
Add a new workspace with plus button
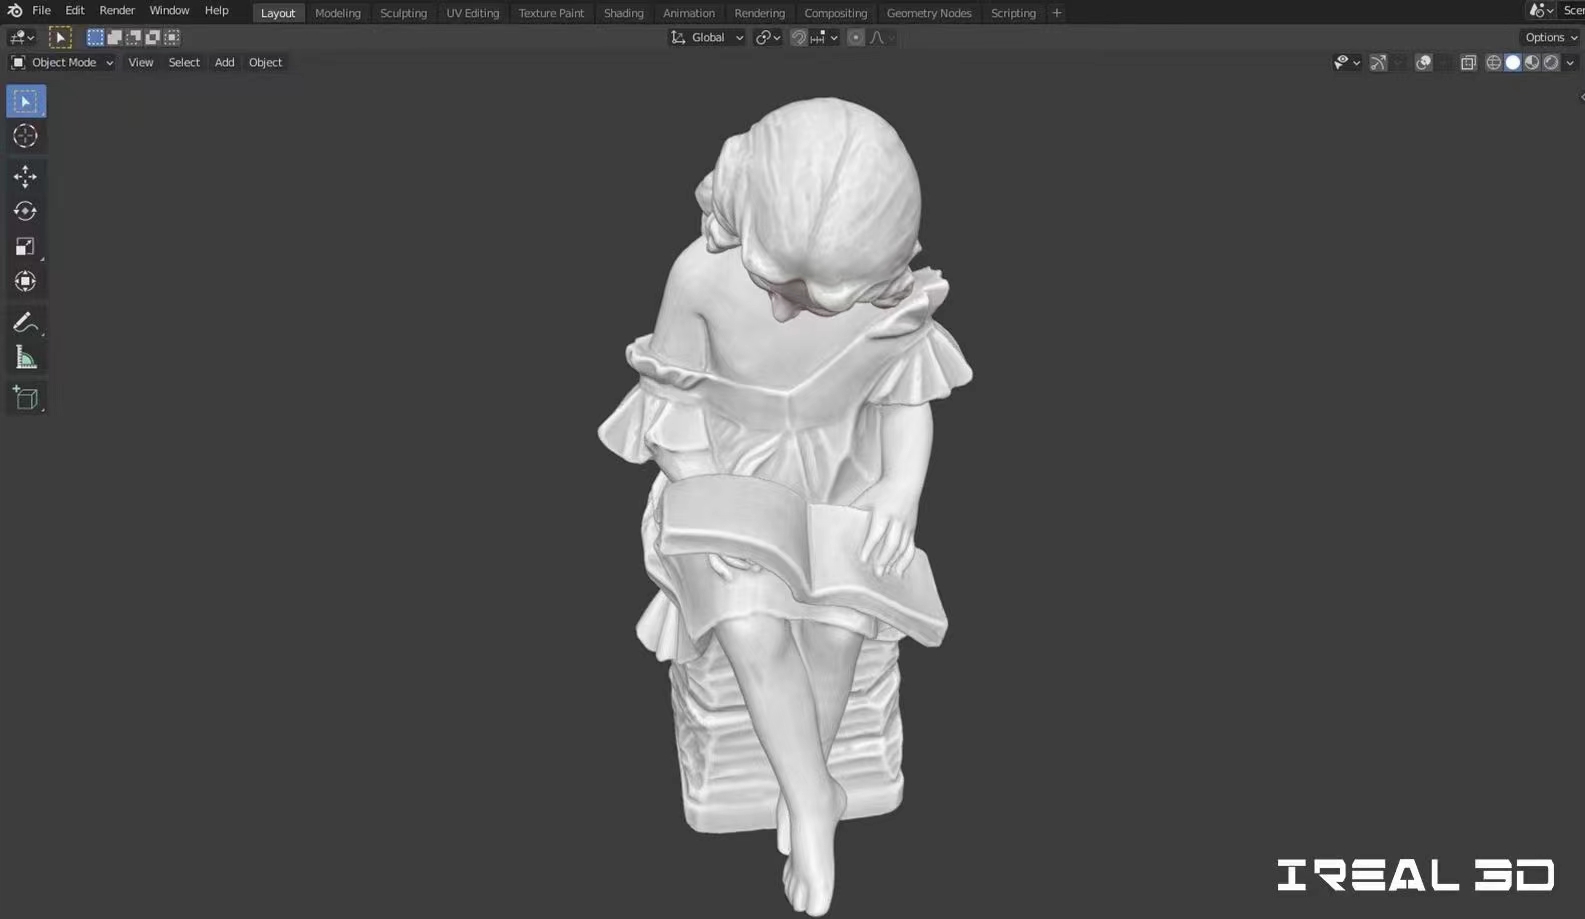coord(1057,13)
